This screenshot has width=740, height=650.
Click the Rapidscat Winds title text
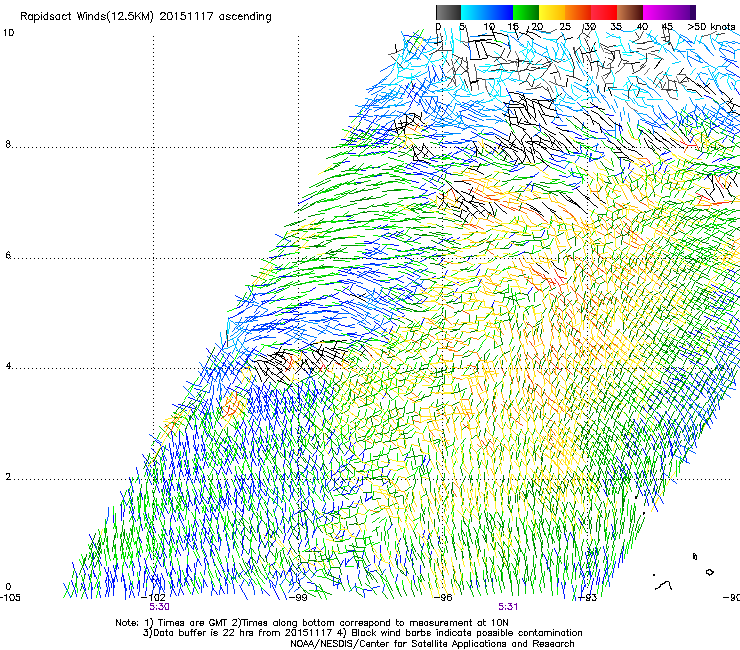146,17
